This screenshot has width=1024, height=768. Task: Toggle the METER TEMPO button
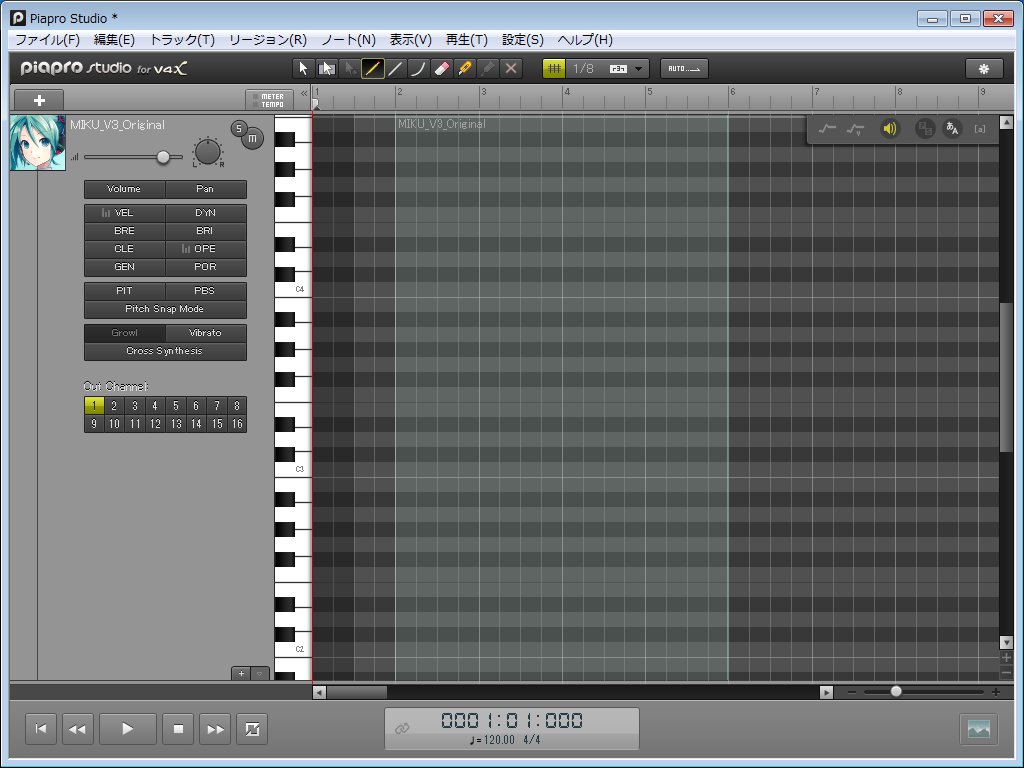point(269,100)
